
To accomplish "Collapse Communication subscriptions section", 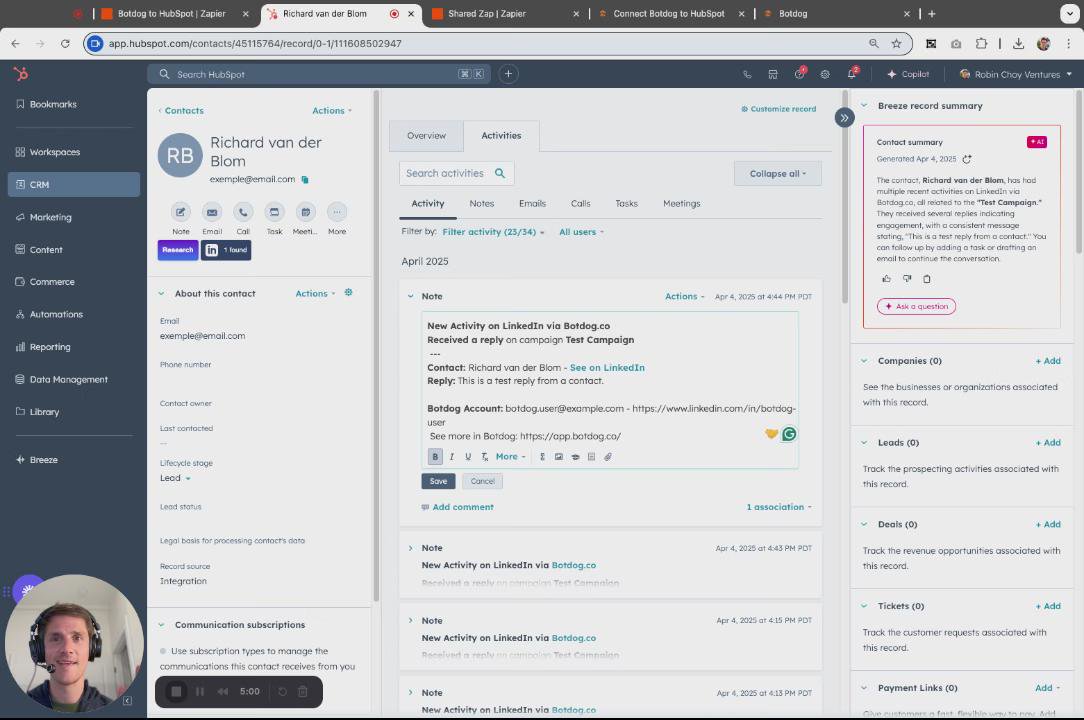I will [x=161, y=625].
